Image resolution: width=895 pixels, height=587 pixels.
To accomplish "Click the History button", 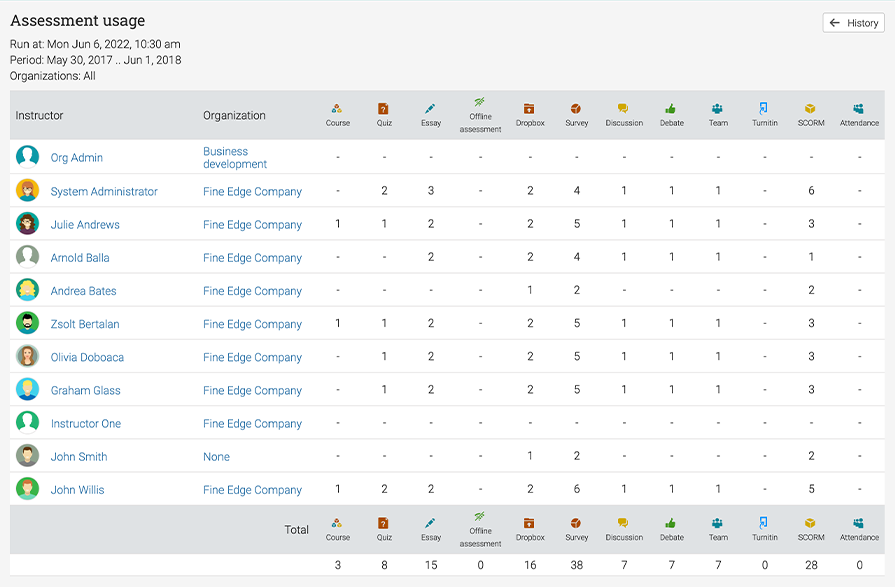I will (852, 22).
